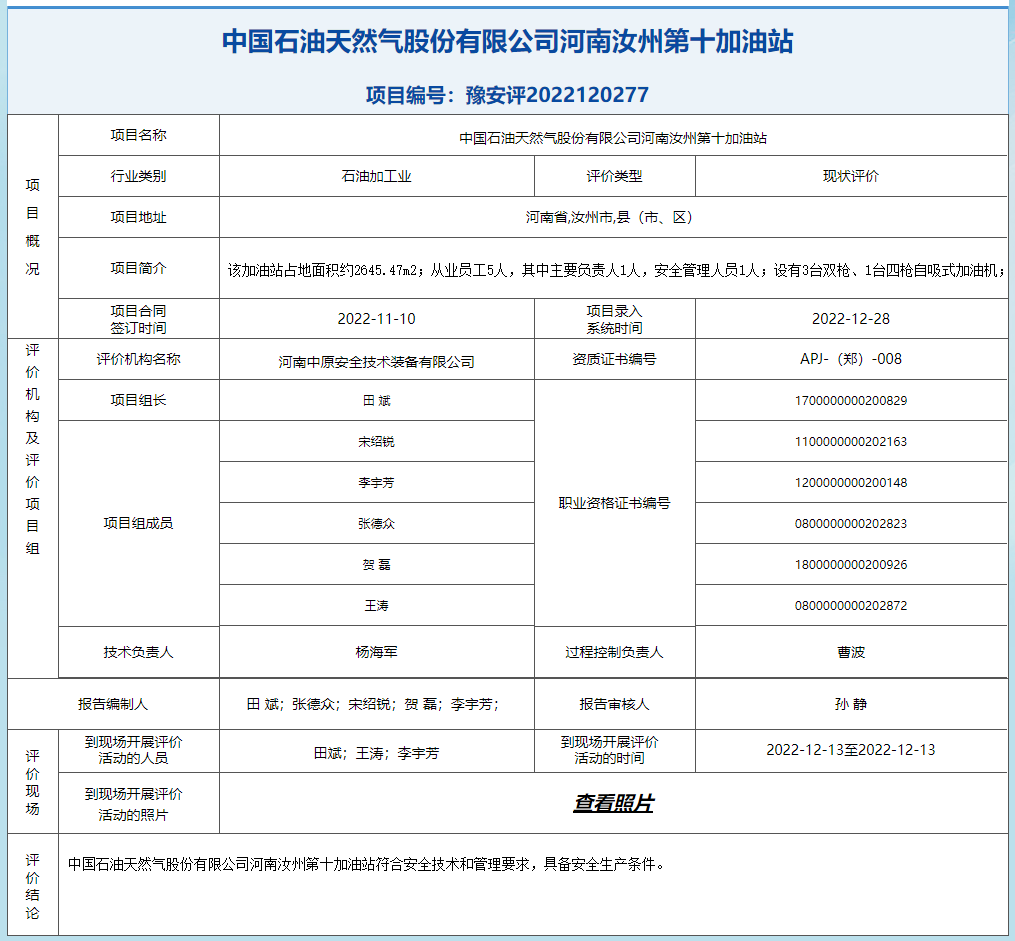The width and height of the screenshot is (1015, 941).
Task: Click member name 张德众 in member list
Action: click(x=376, y=524)
